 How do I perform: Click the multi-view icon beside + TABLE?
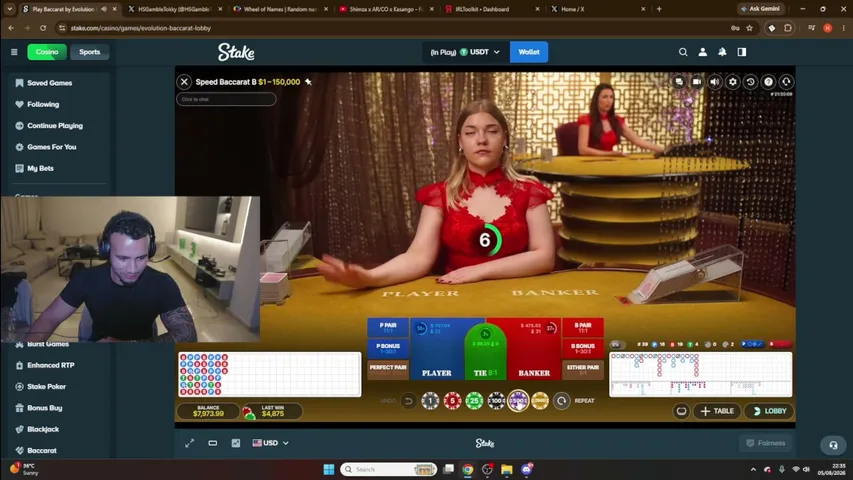[x=681, y=411]
